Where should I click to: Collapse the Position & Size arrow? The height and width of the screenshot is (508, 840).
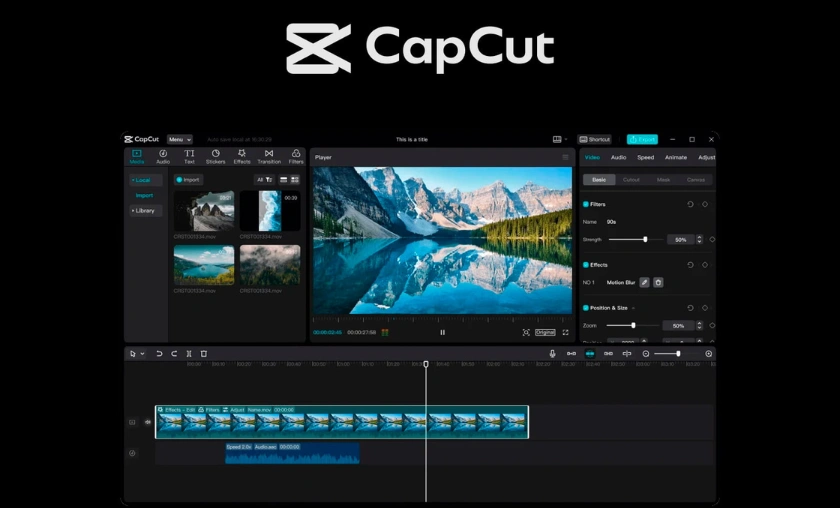633,308
